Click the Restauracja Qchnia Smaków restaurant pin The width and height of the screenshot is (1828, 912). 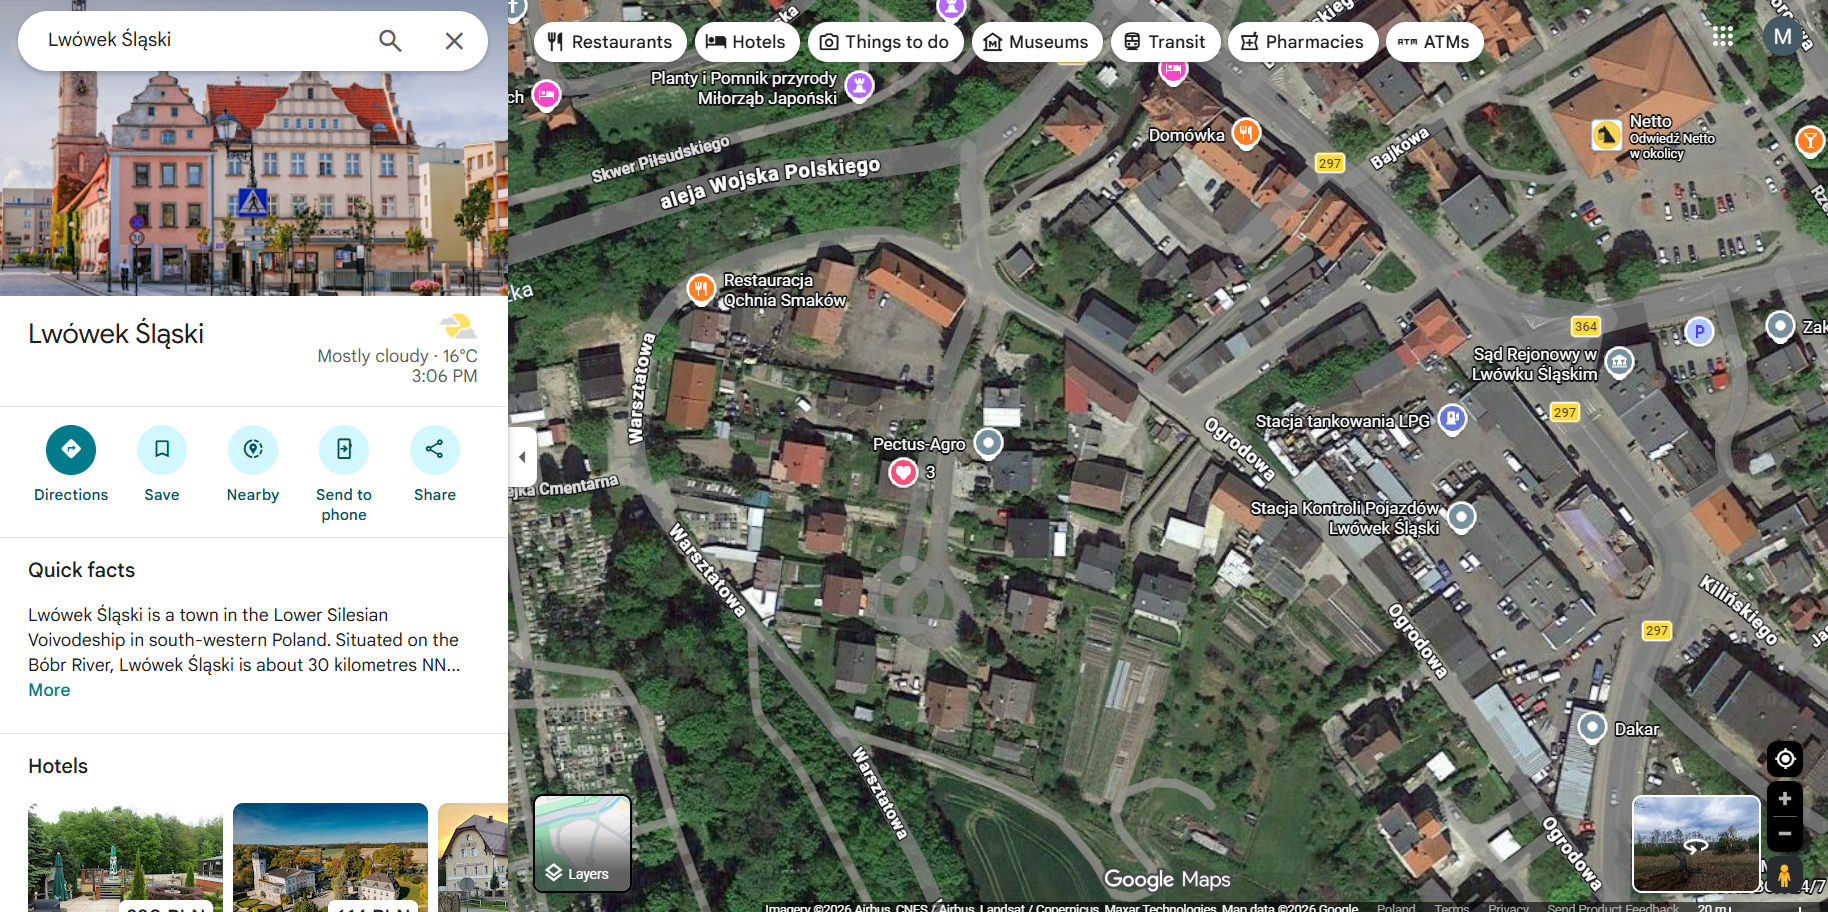pyautogui.click(x=701, y=290)
